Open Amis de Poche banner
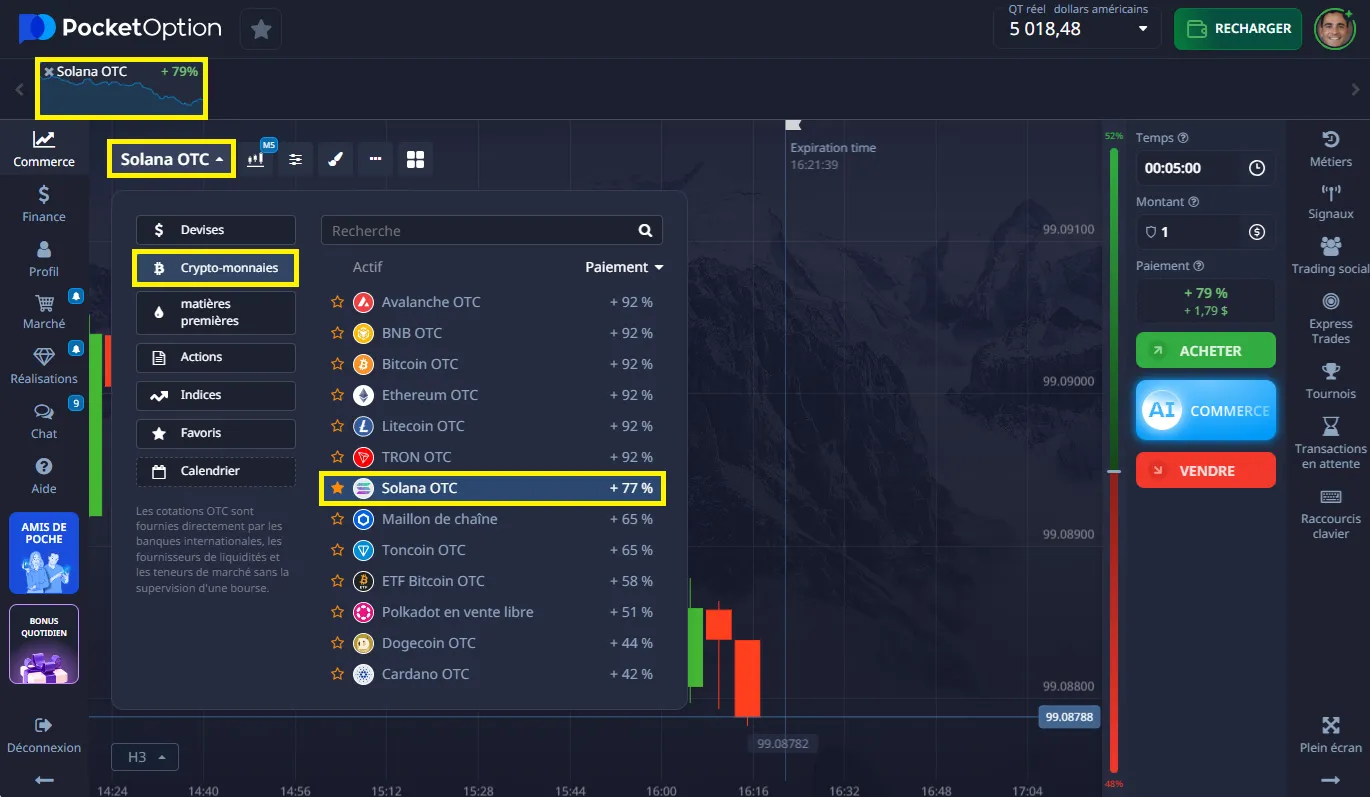Viewport: 1370px width, 797px height. (x=44, y=553)
